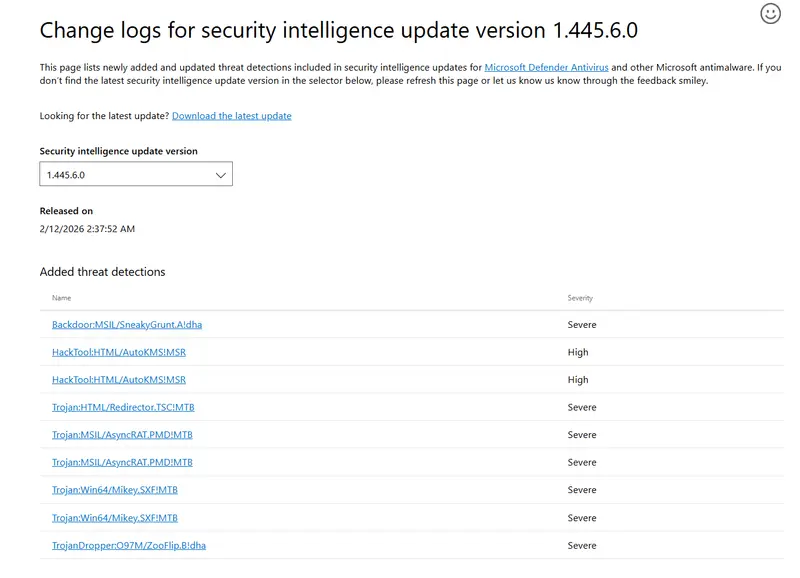This screenshot has width=800, height=578.
Task: Open Trojan:HTML/Redirector.TSC!MTB threat entry
Action: [124, 407]
